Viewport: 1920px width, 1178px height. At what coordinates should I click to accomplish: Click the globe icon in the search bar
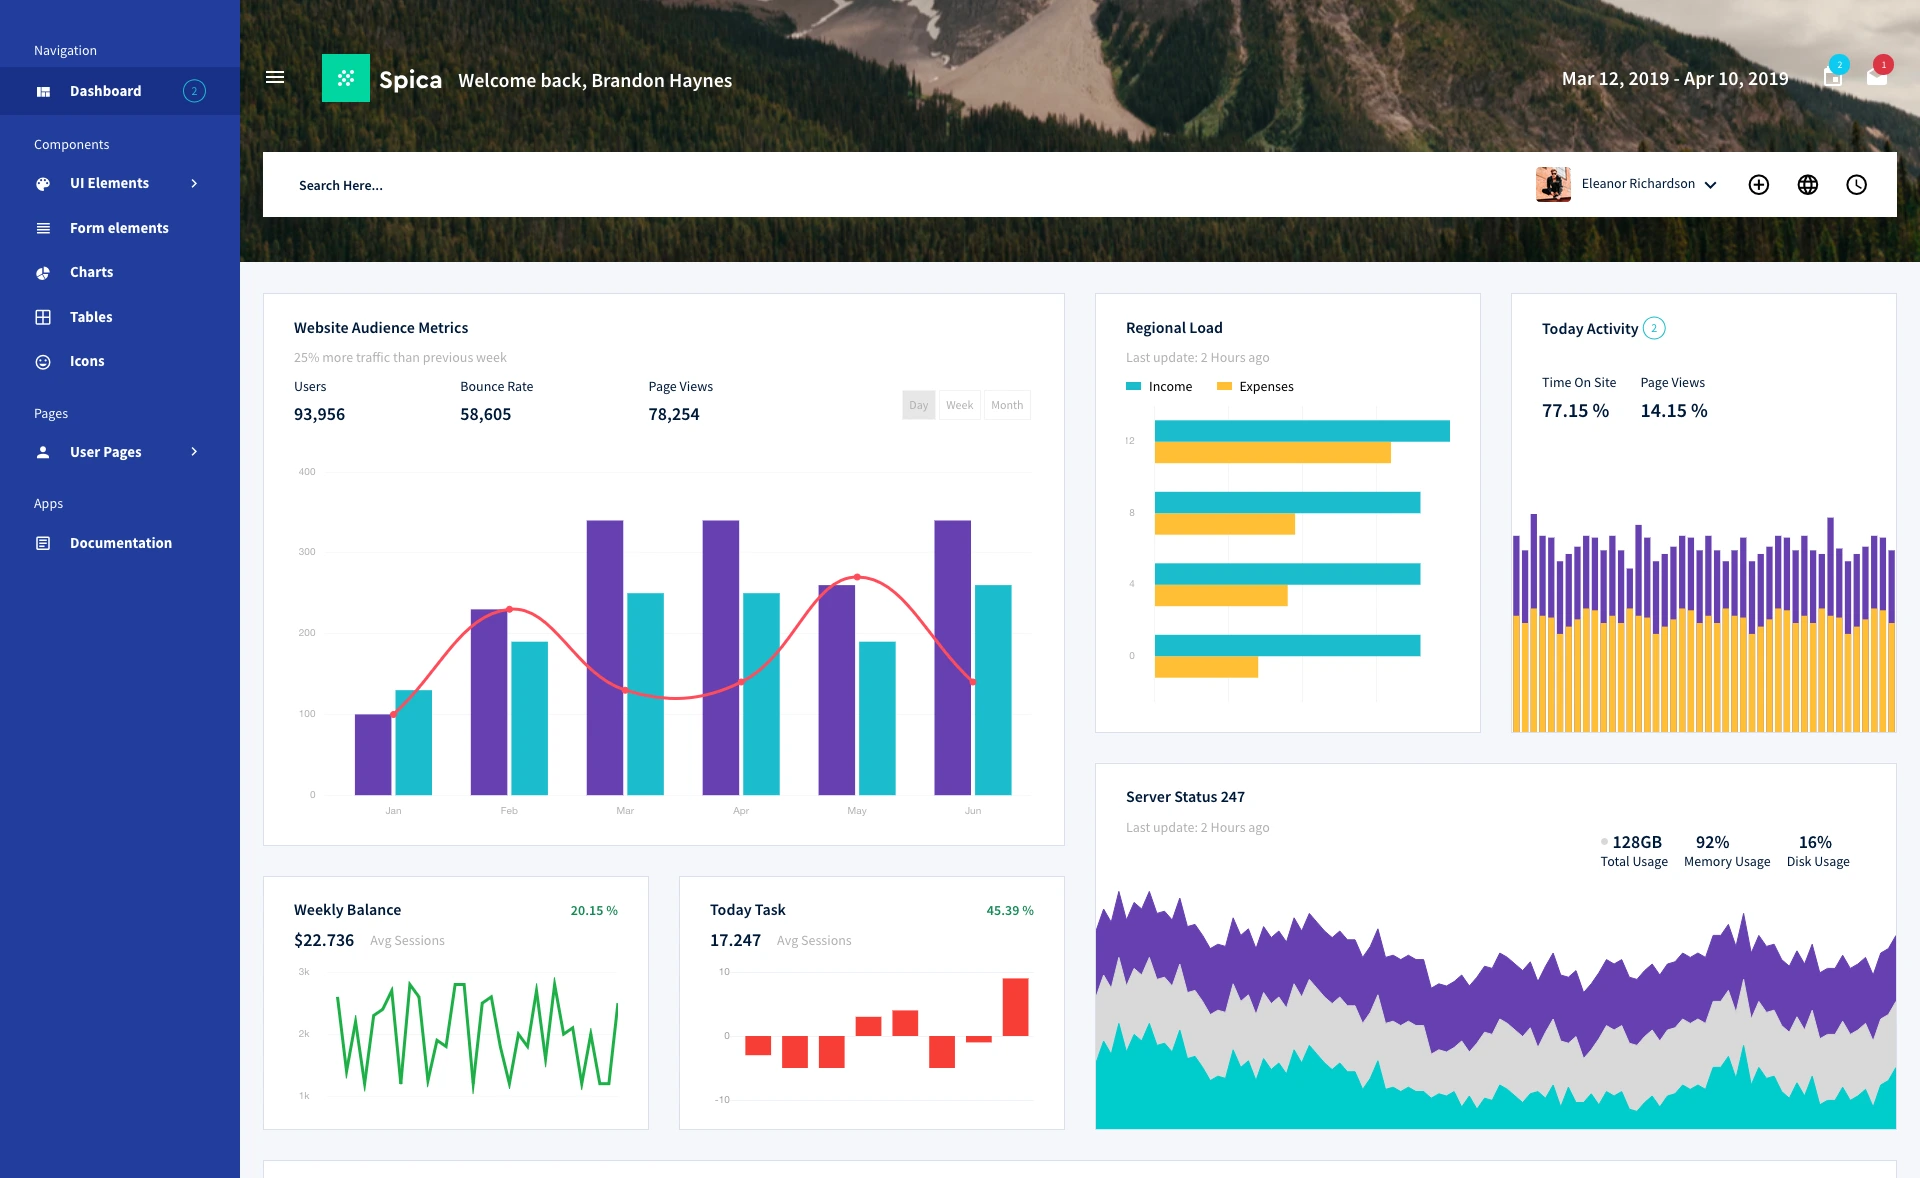(x=1807, y=184)
